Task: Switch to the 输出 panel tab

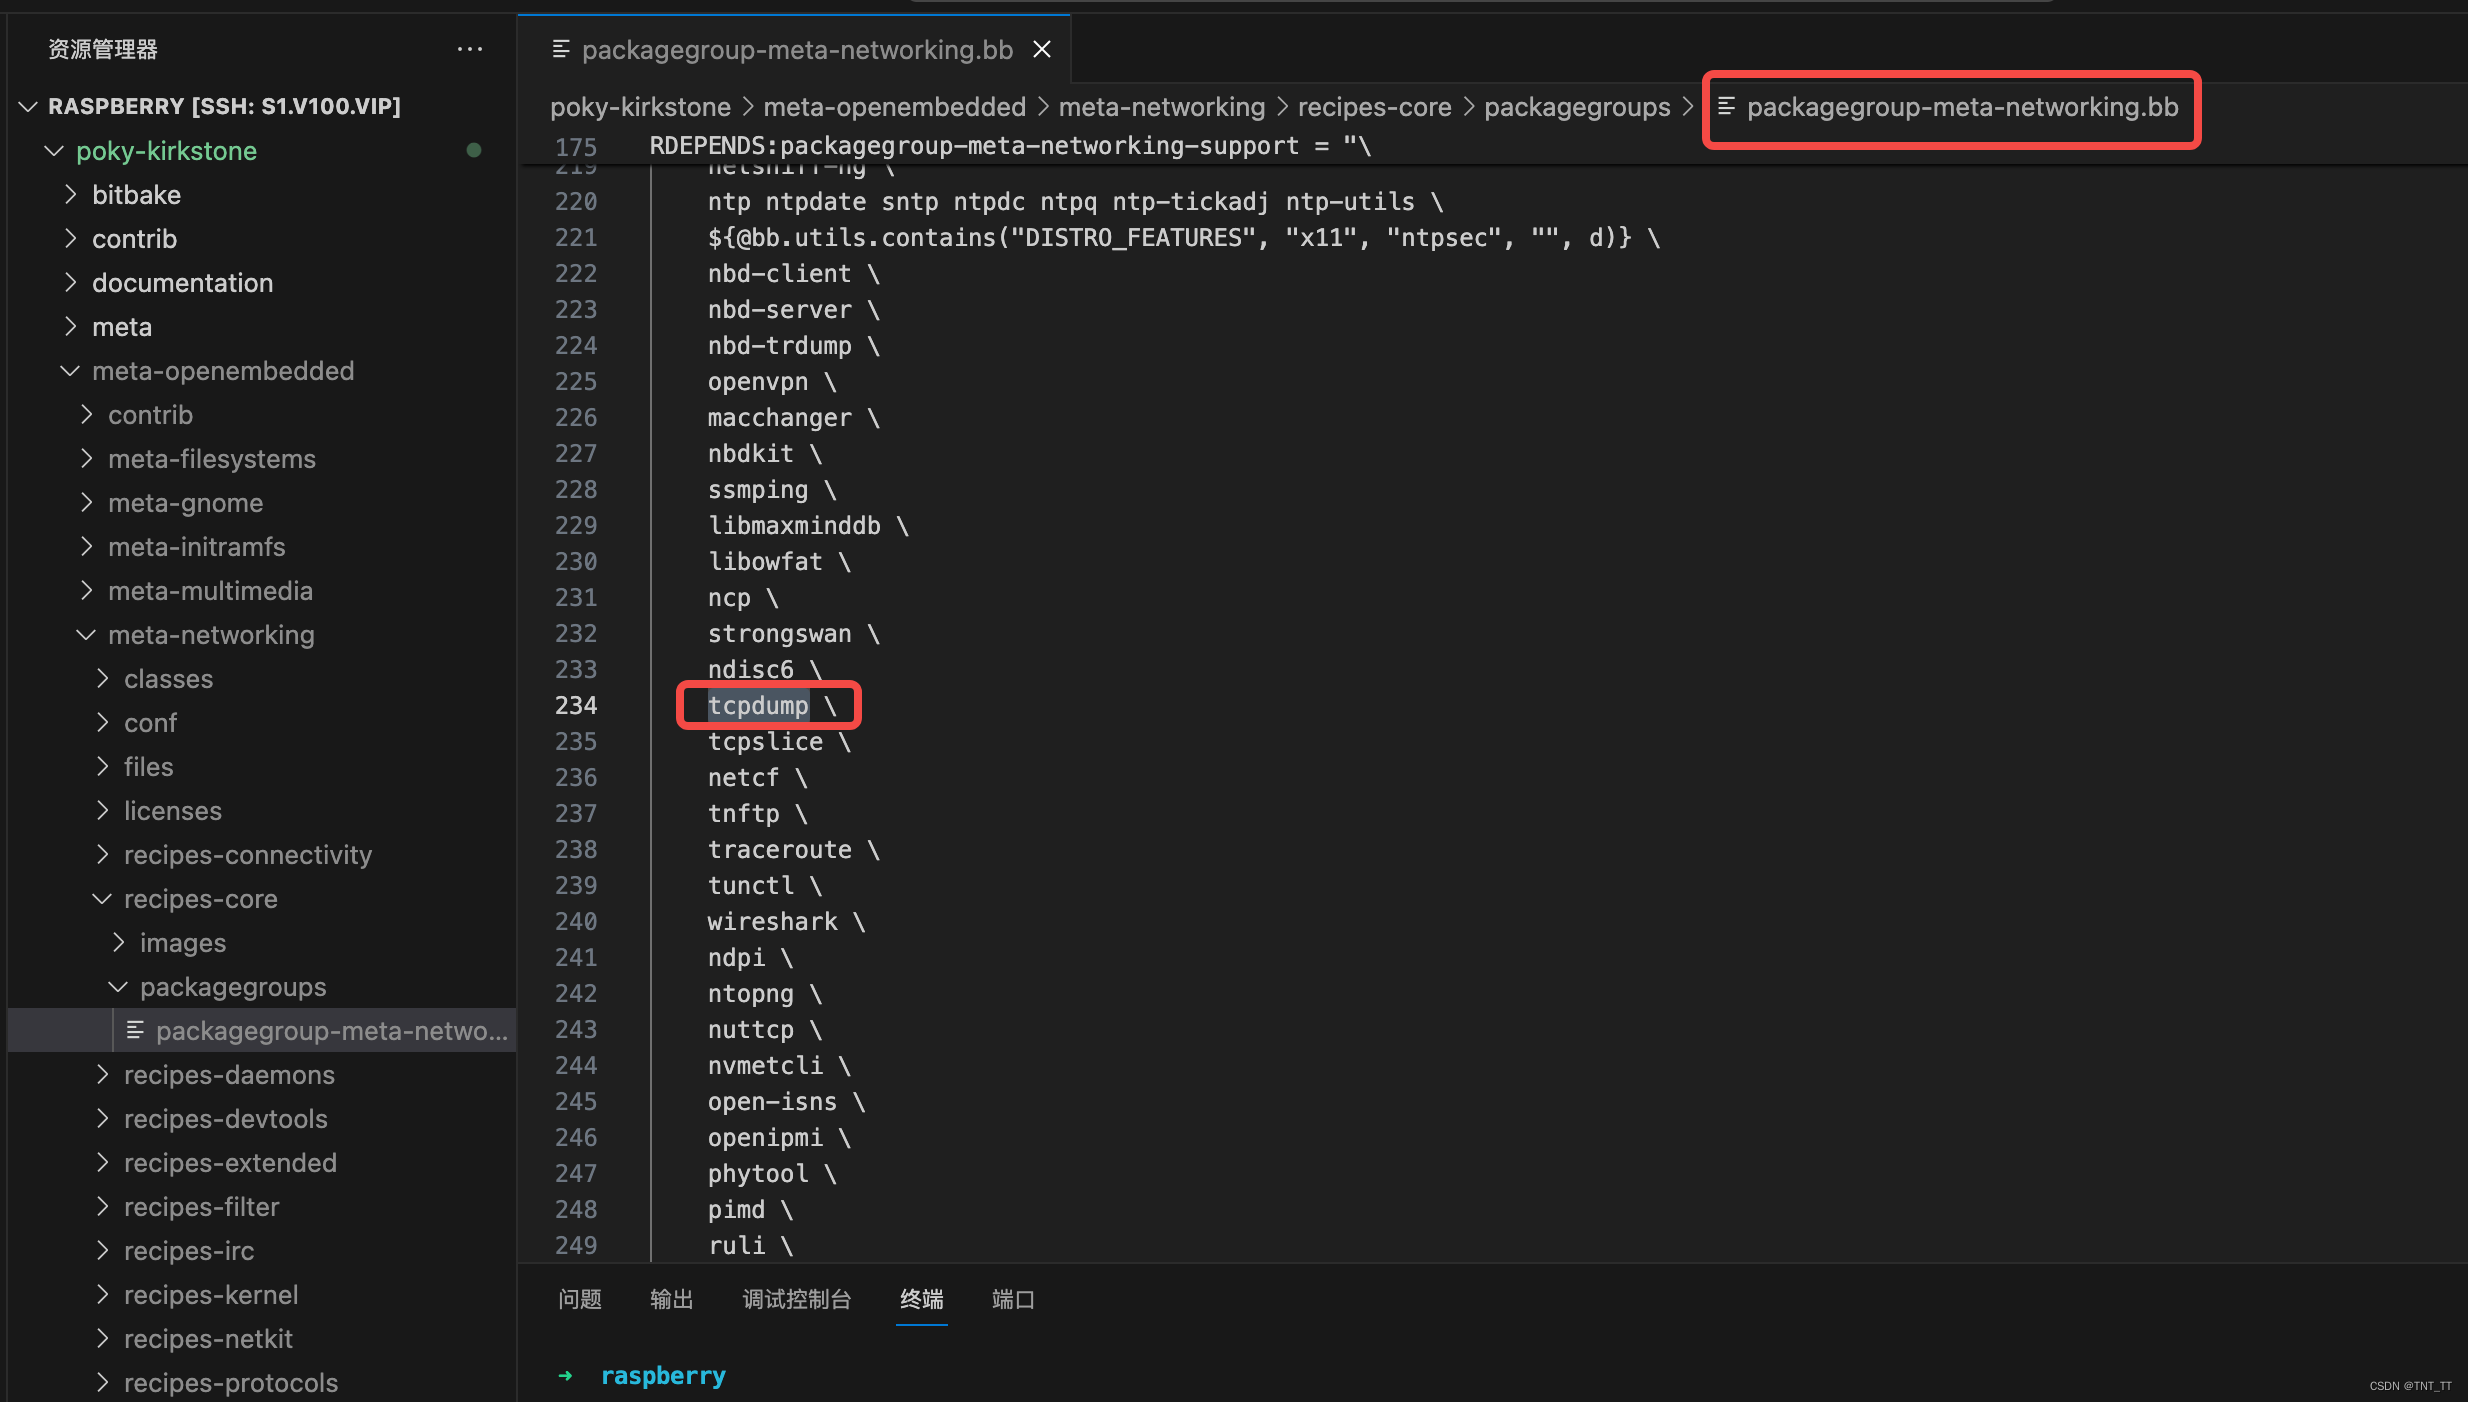Action: click(672, 1299)
